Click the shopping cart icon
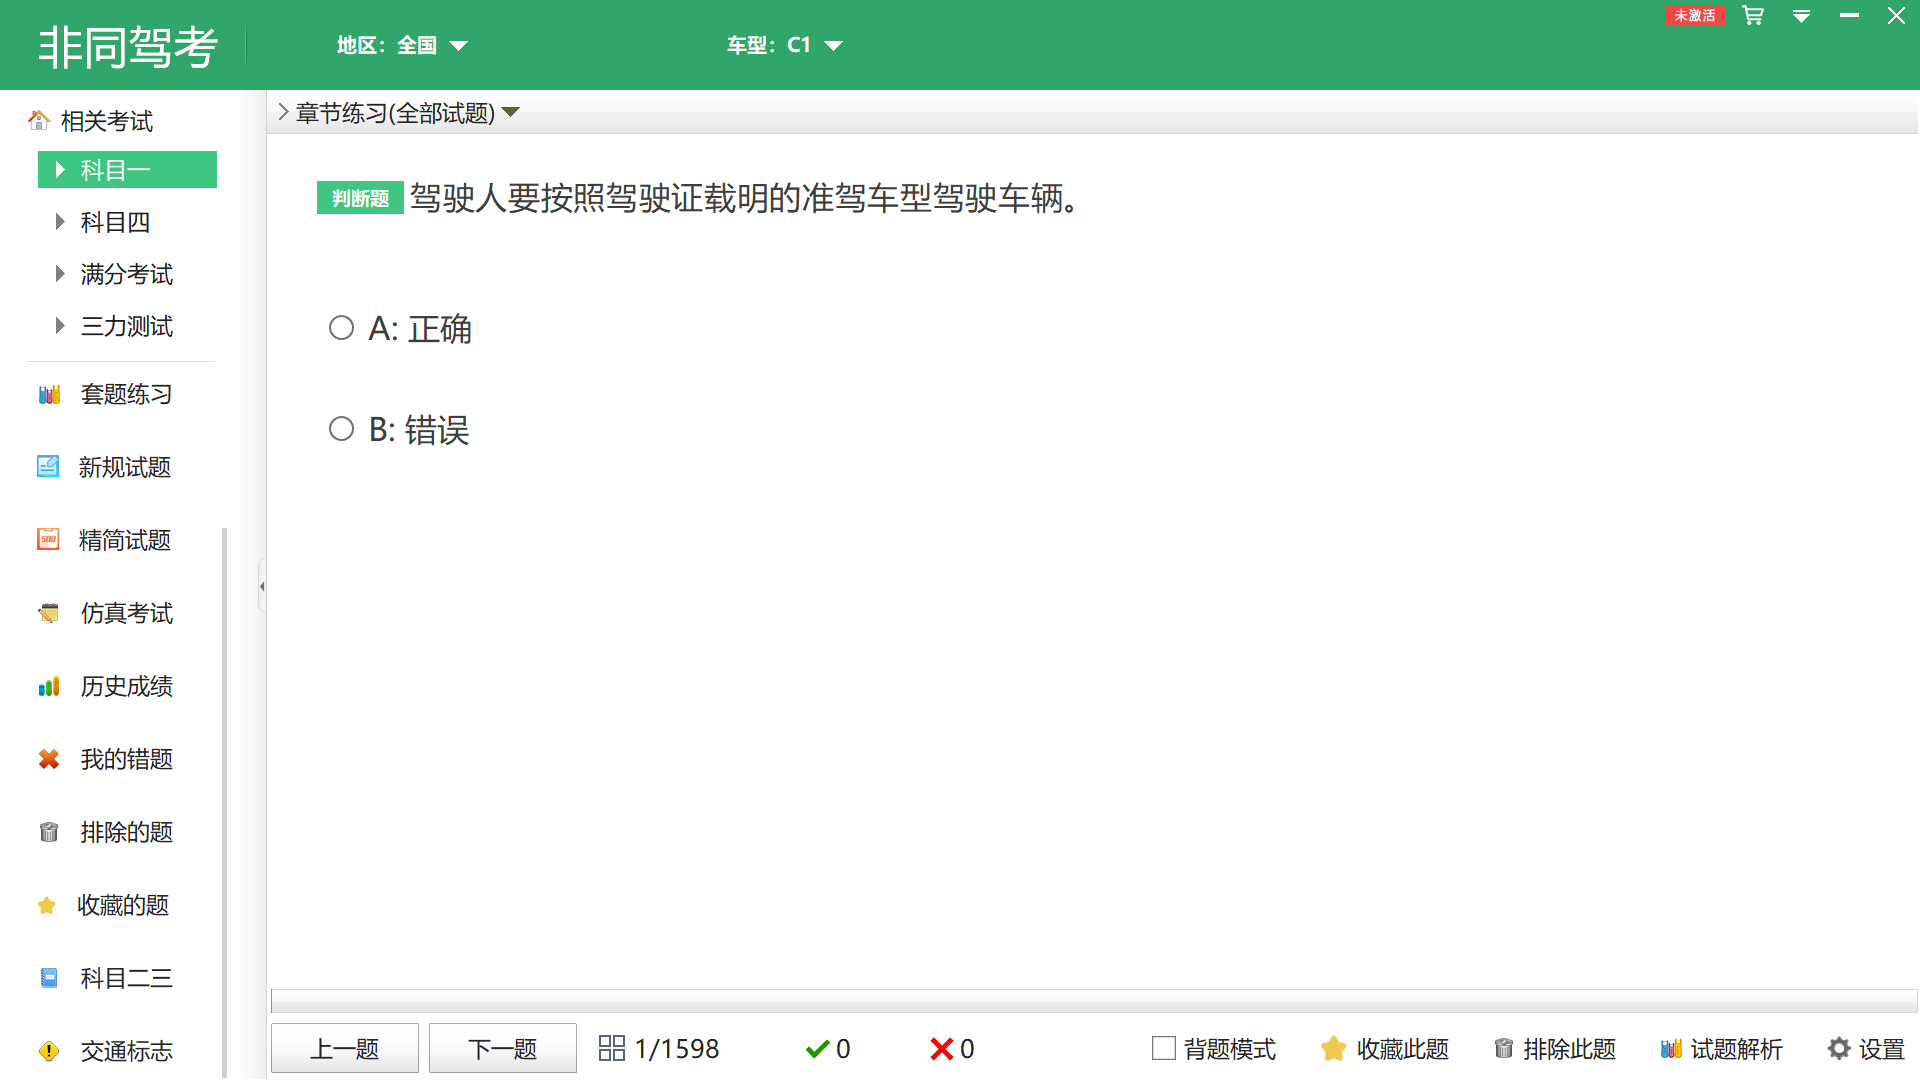Viewport: 1920px width, 1080px height. pyautogui.click(x=1752, y=16)
